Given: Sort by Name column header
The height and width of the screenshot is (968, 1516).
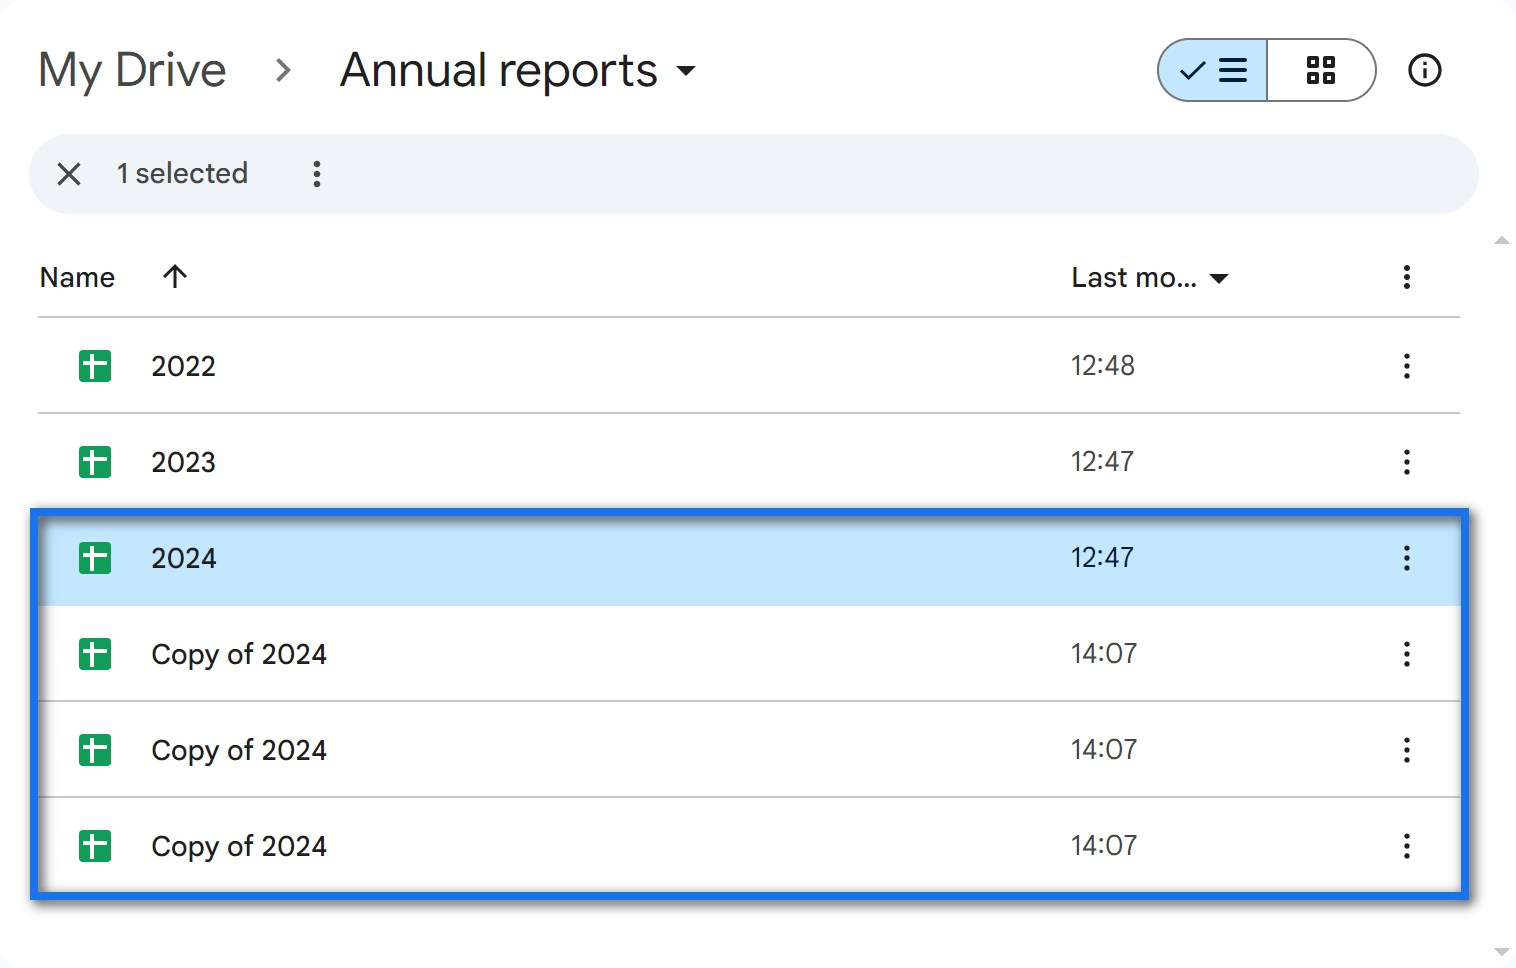Looking at the screenshot, I should point(77,277).
